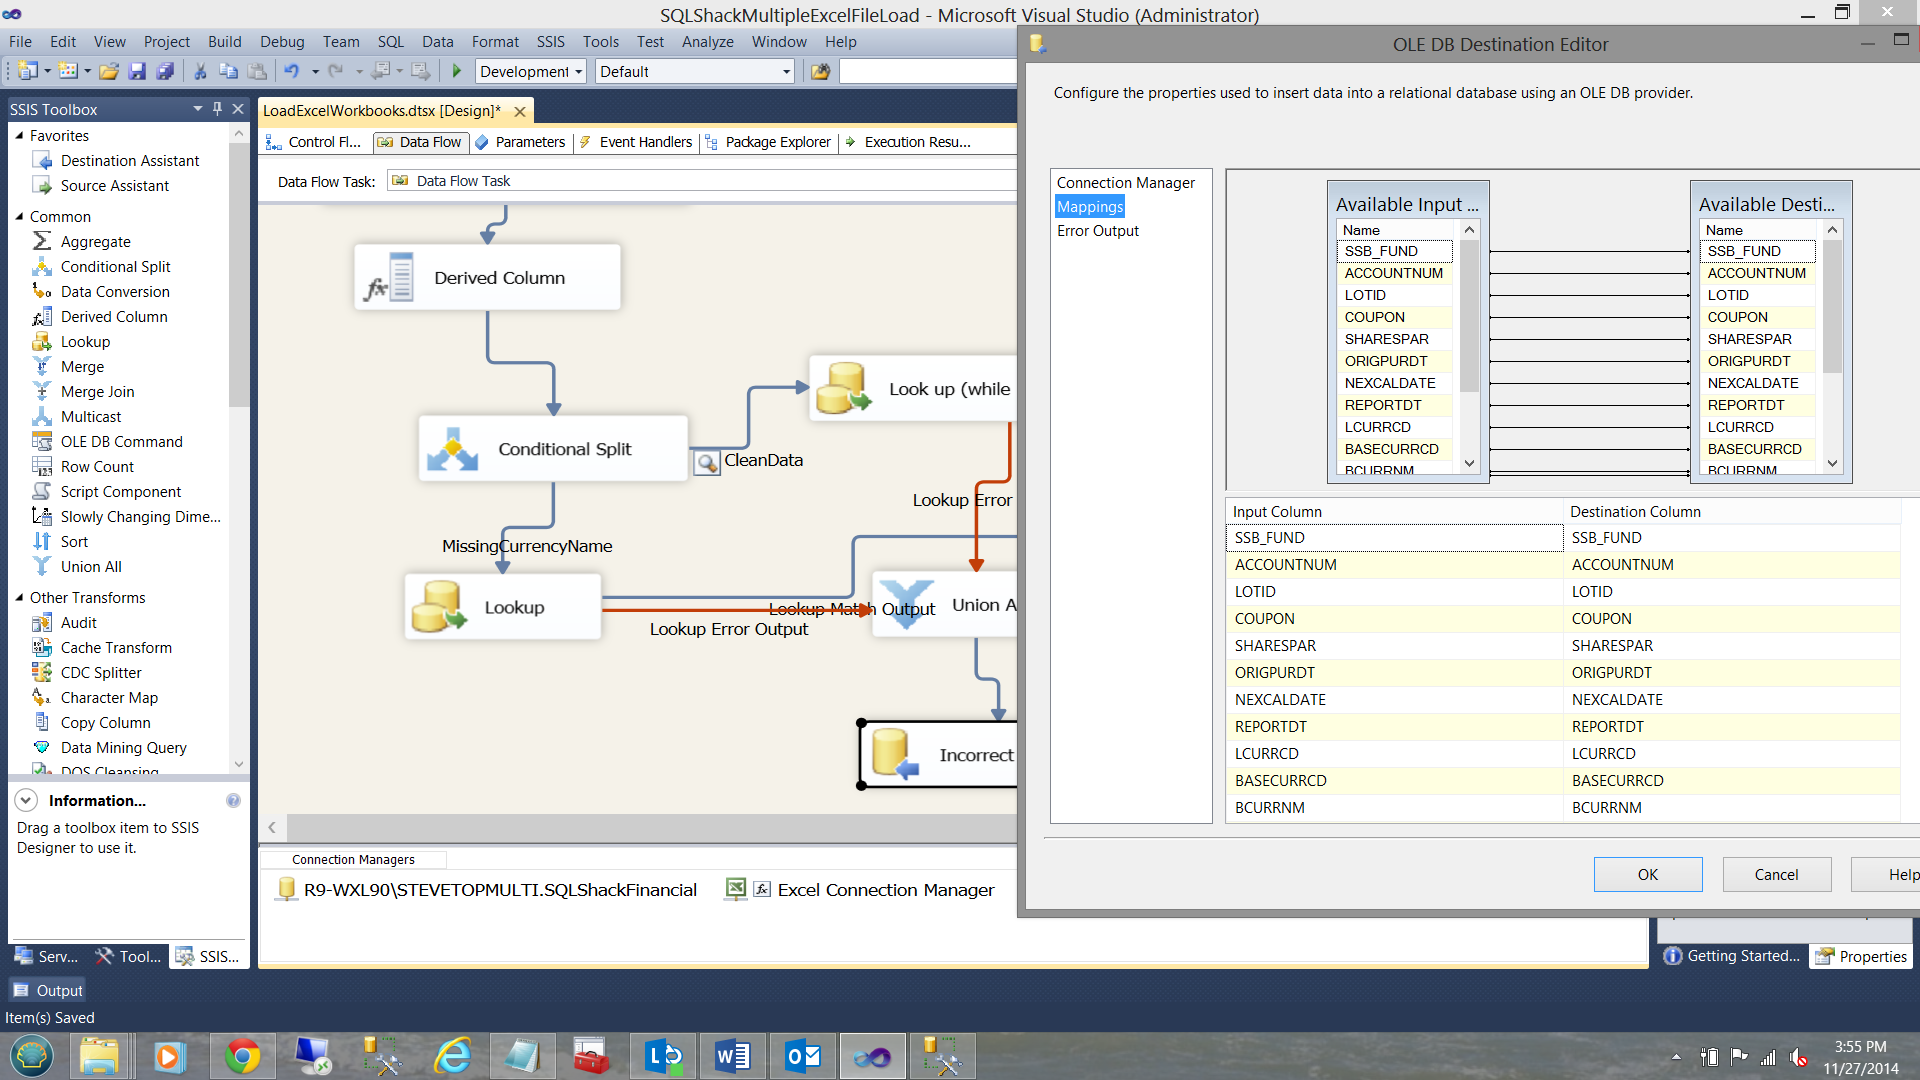This screenshot has width=1920, height=1080.
Task: Click the Undo toolbar icon
Action: point(291,71)
